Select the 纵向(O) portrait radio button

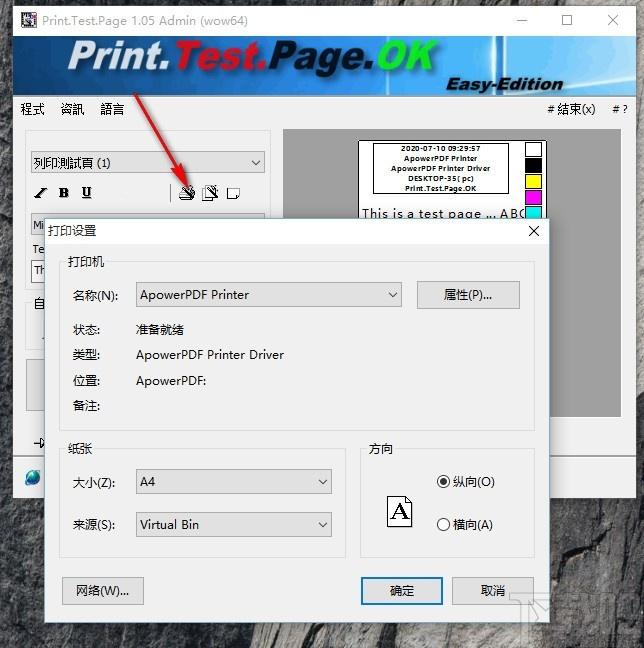click(x=443, y=481)
